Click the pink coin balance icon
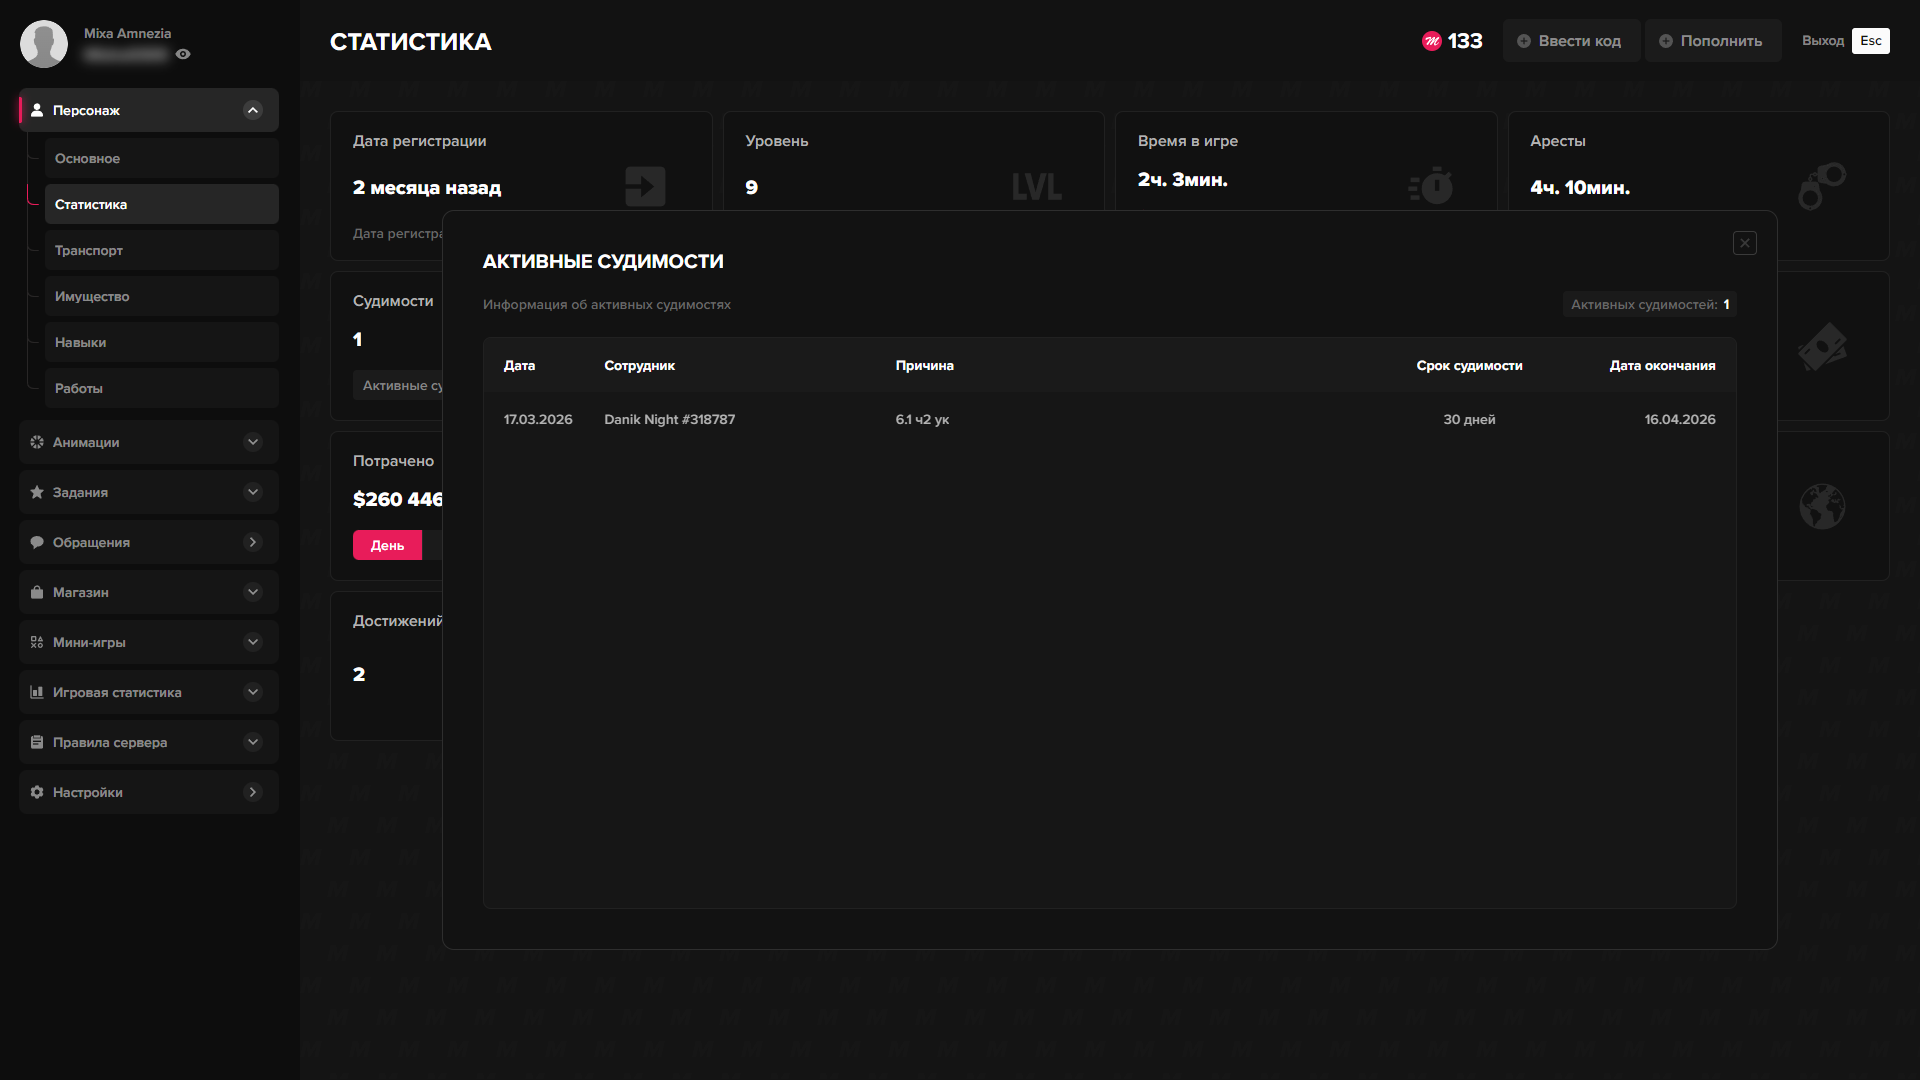The width and height of the screenshot is (1920, 1080). coord(1432,41)
